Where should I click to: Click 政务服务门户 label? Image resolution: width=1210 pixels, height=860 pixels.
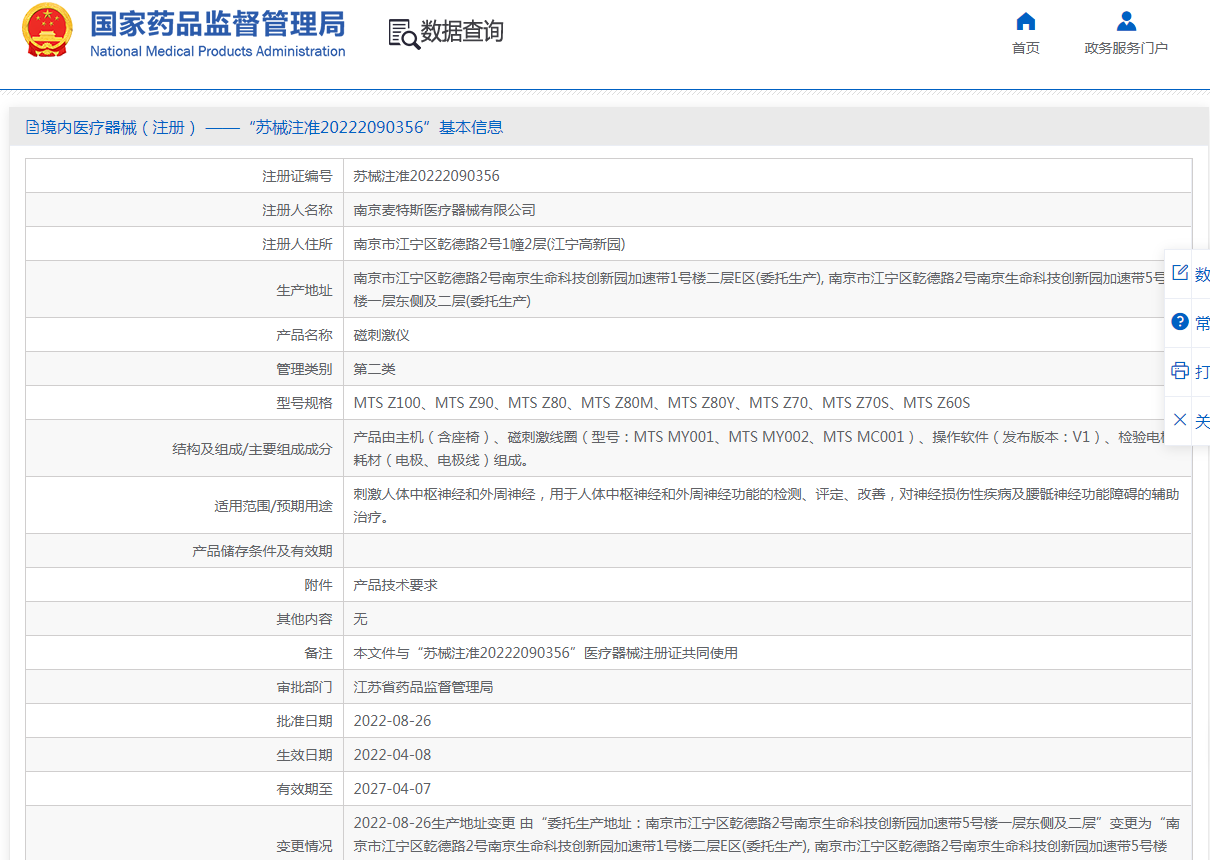(x=1126, y=48)
